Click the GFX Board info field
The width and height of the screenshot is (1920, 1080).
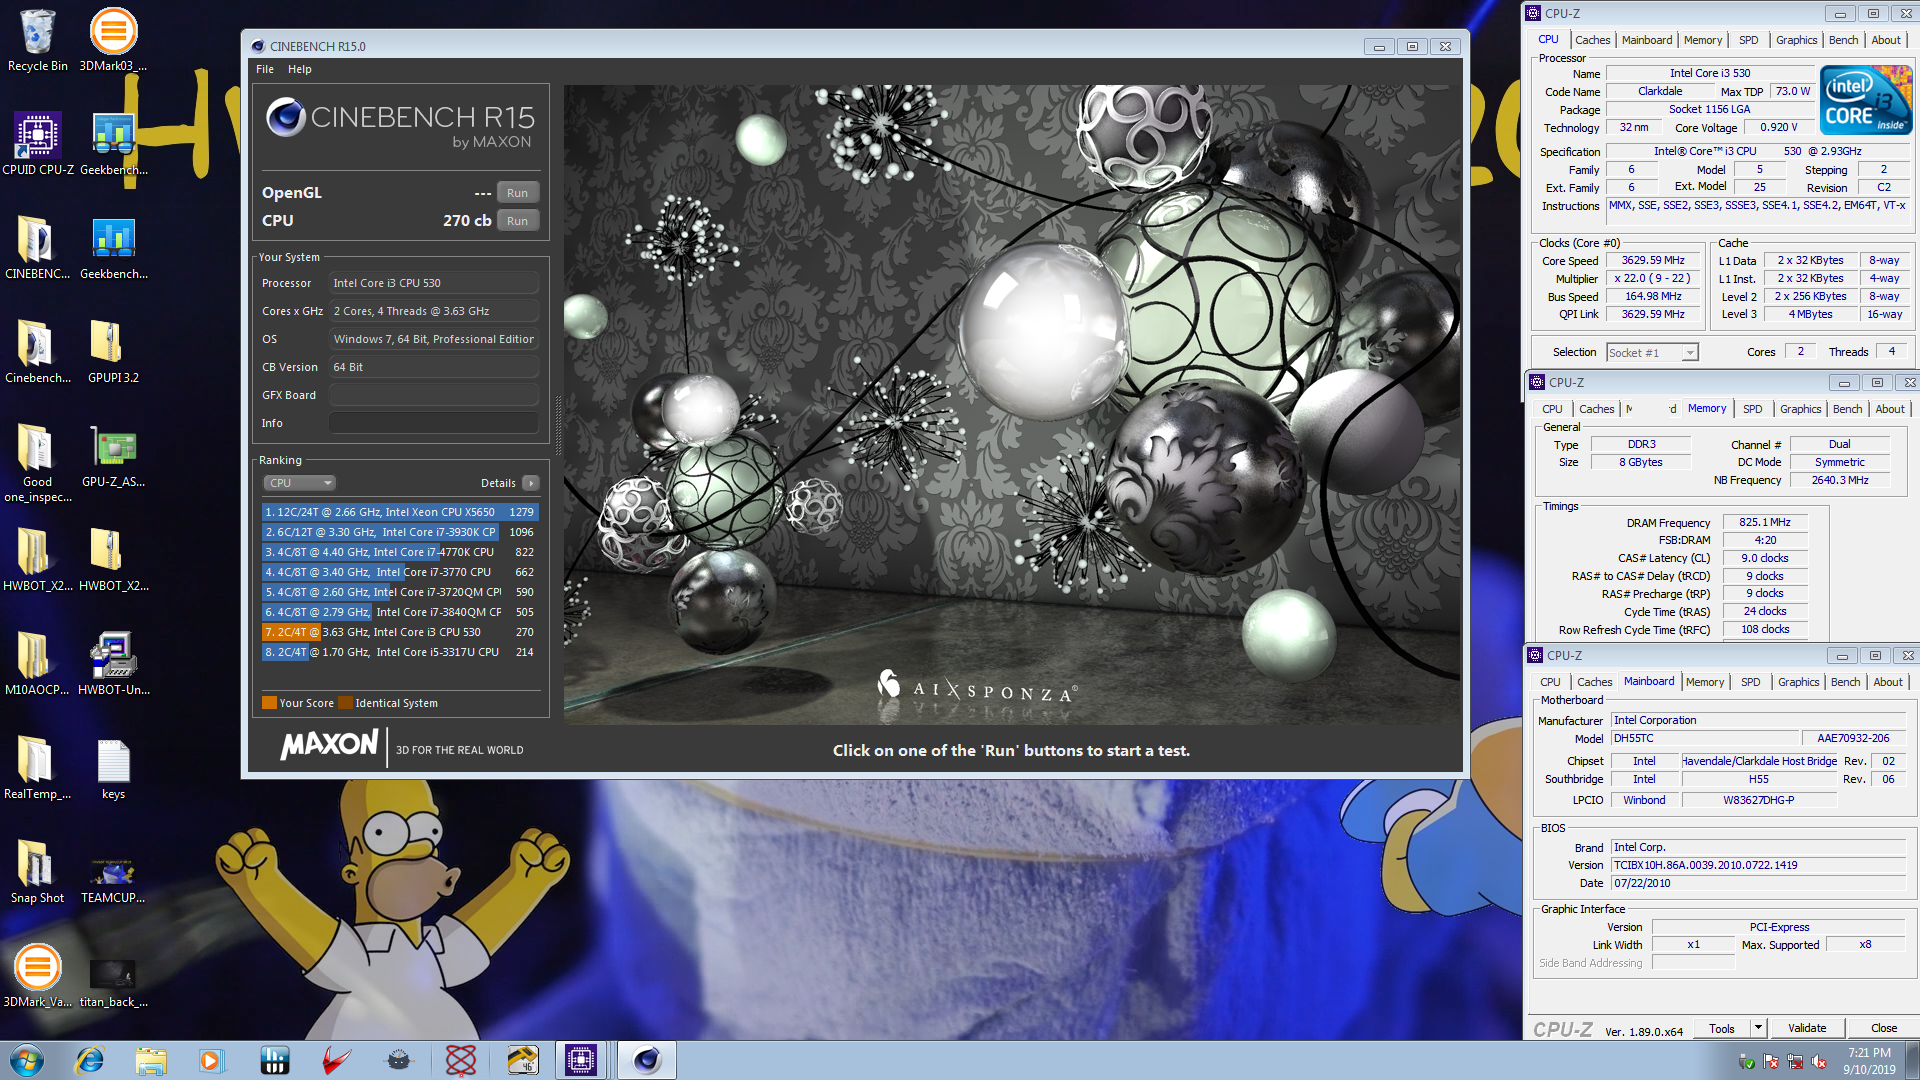(x=434, y=395)
